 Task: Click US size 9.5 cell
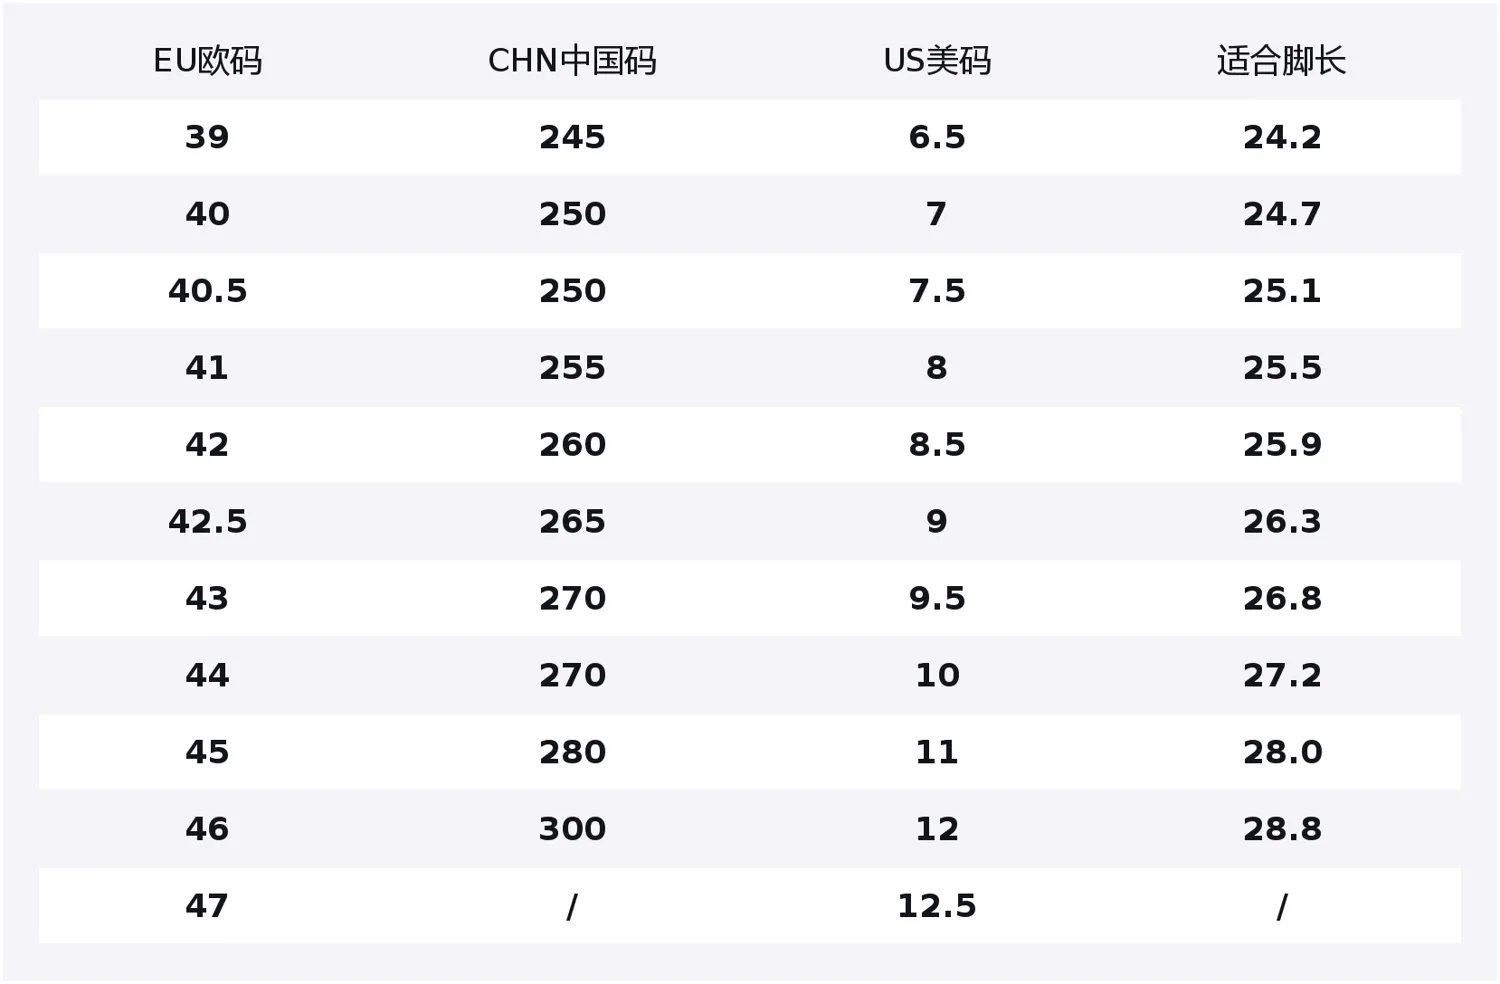(x=937, y=599)
